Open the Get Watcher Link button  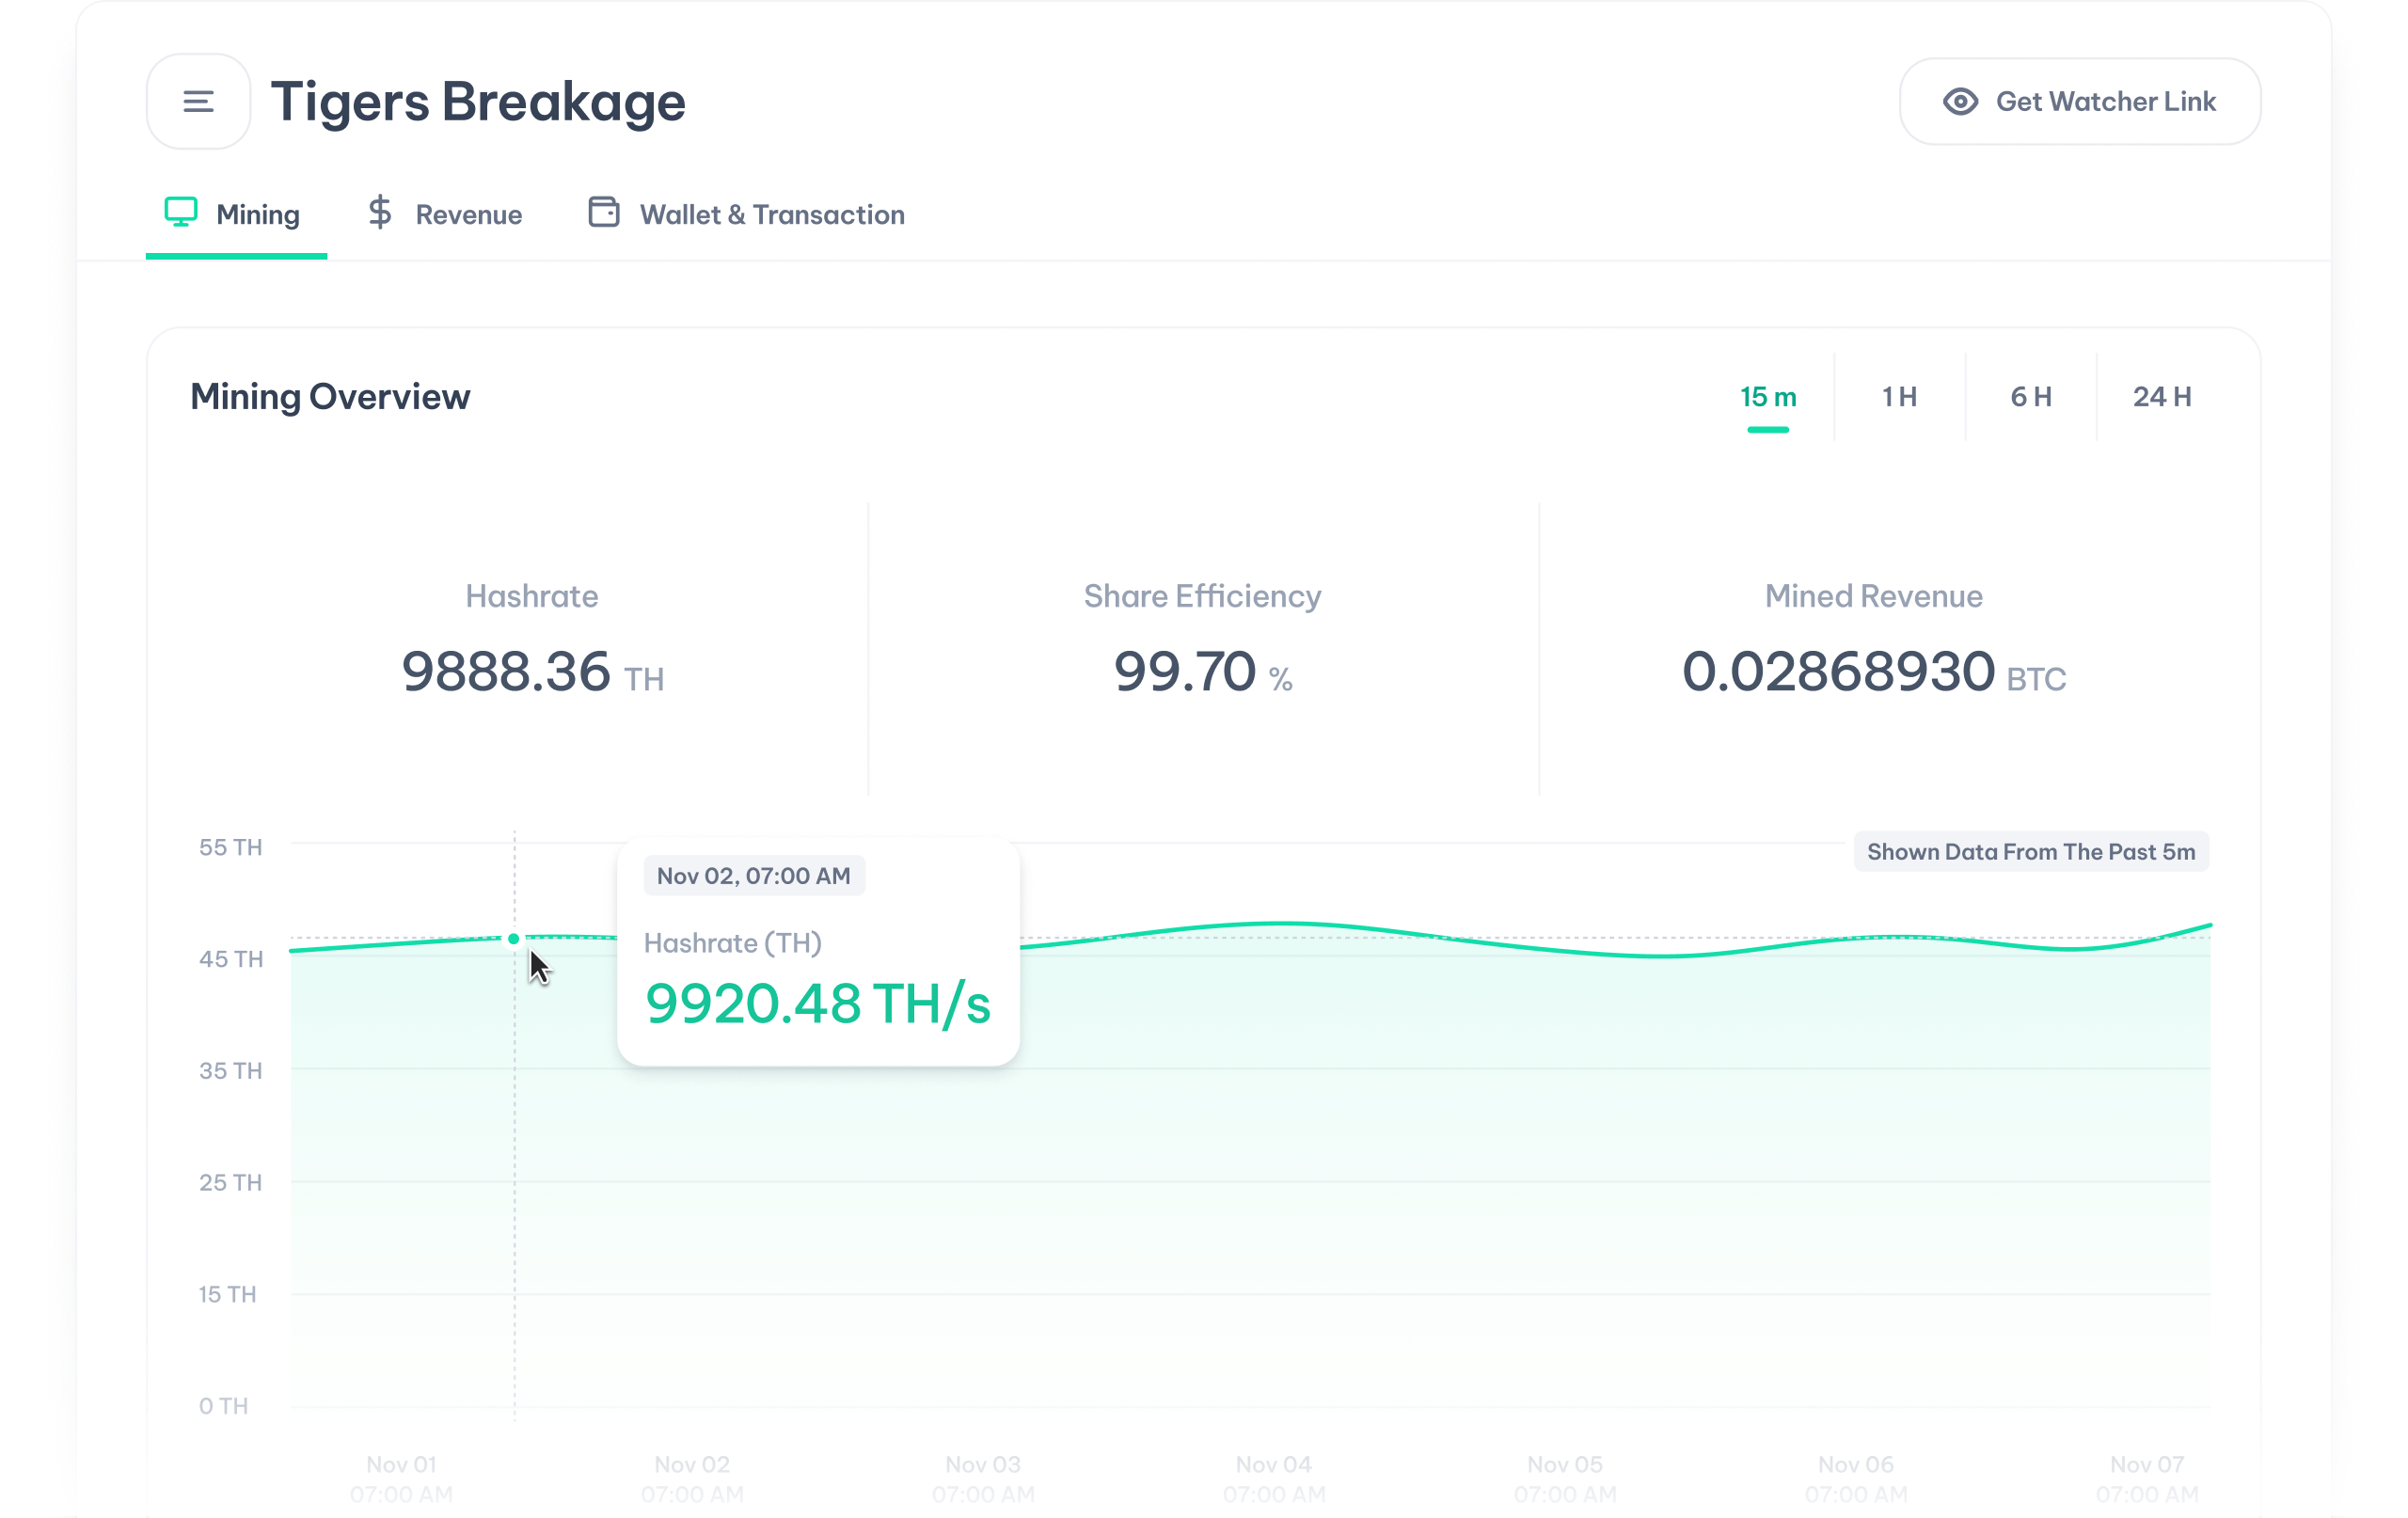2080,101
